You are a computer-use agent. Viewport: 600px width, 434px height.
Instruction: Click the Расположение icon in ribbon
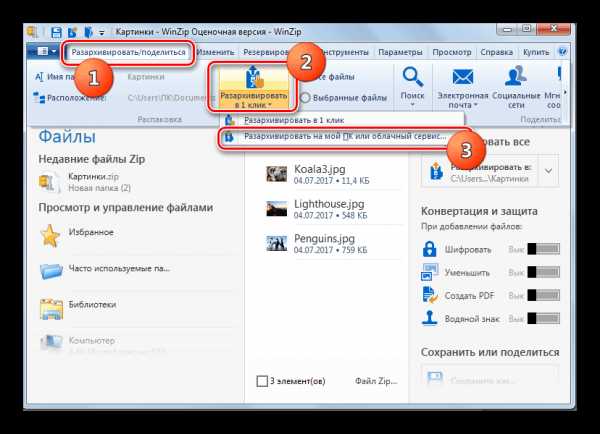point(39,98)
